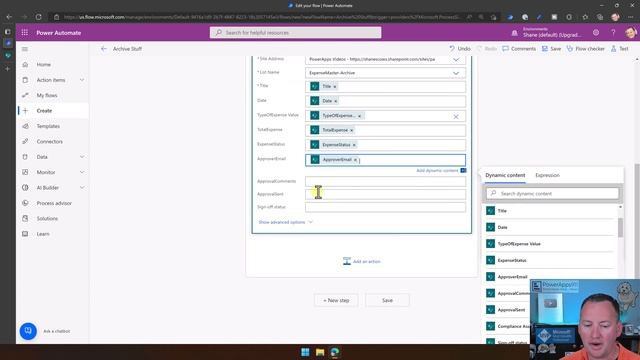Open Templates in the sidebar
The image size is (640, 360).
coord(48,126)
